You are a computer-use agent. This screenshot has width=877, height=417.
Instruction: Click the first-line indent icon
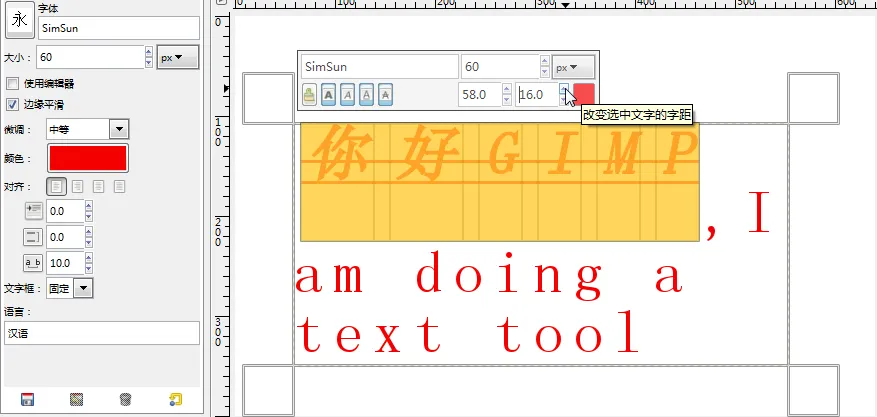point(34,211)
